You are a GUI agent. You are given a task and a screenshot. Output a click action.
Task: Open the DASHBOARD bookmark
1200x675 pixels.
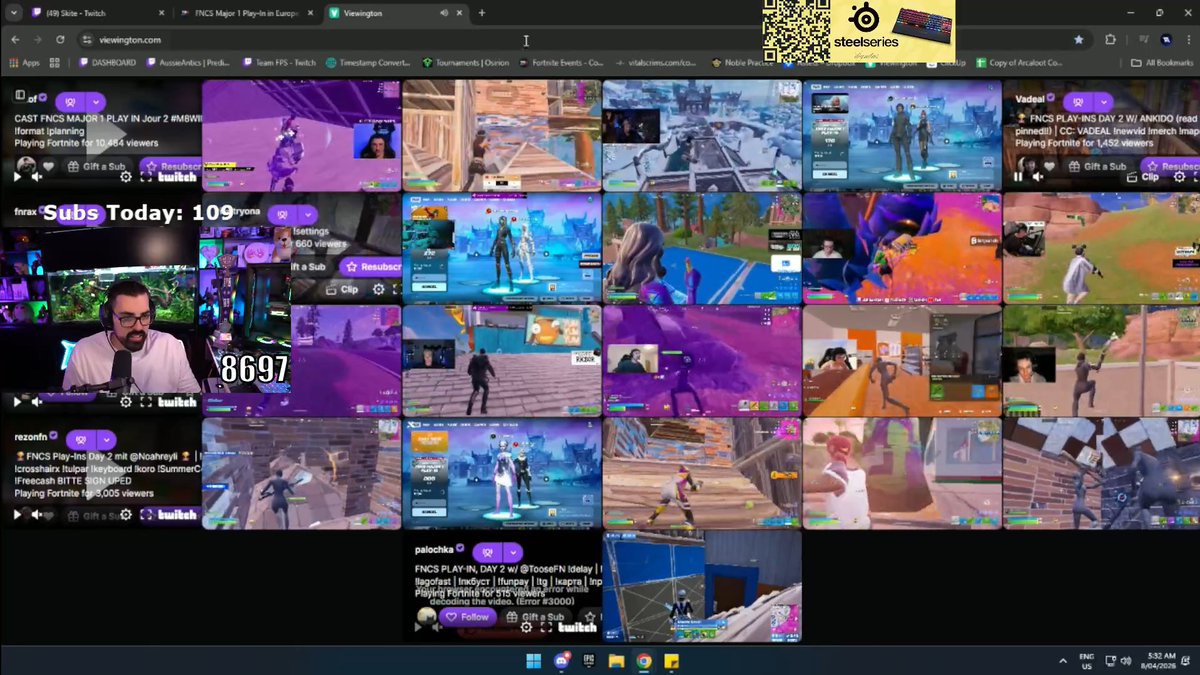109,62
